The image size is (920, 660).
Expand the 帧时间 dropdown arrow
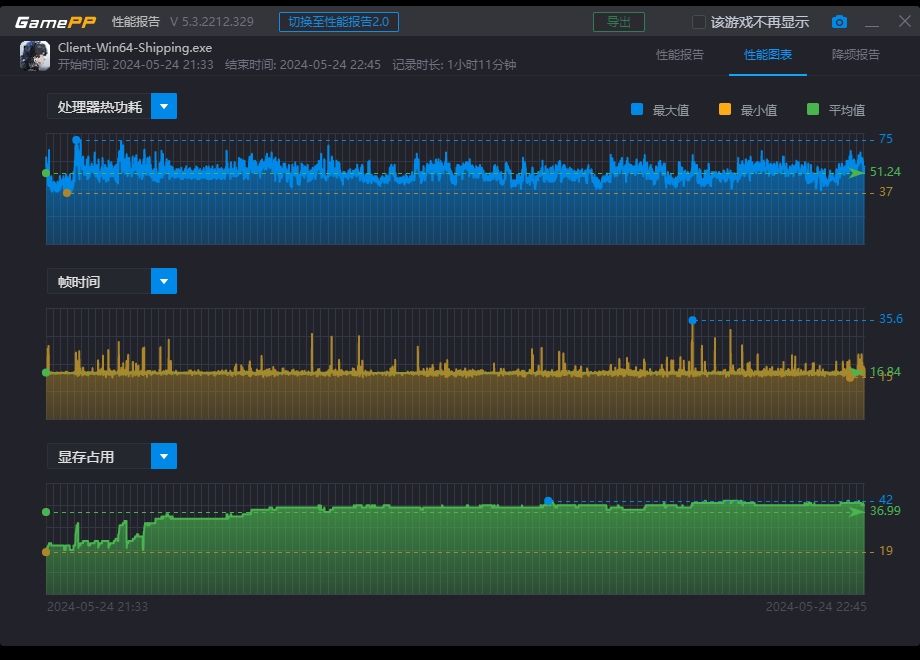tap(164, 281)
